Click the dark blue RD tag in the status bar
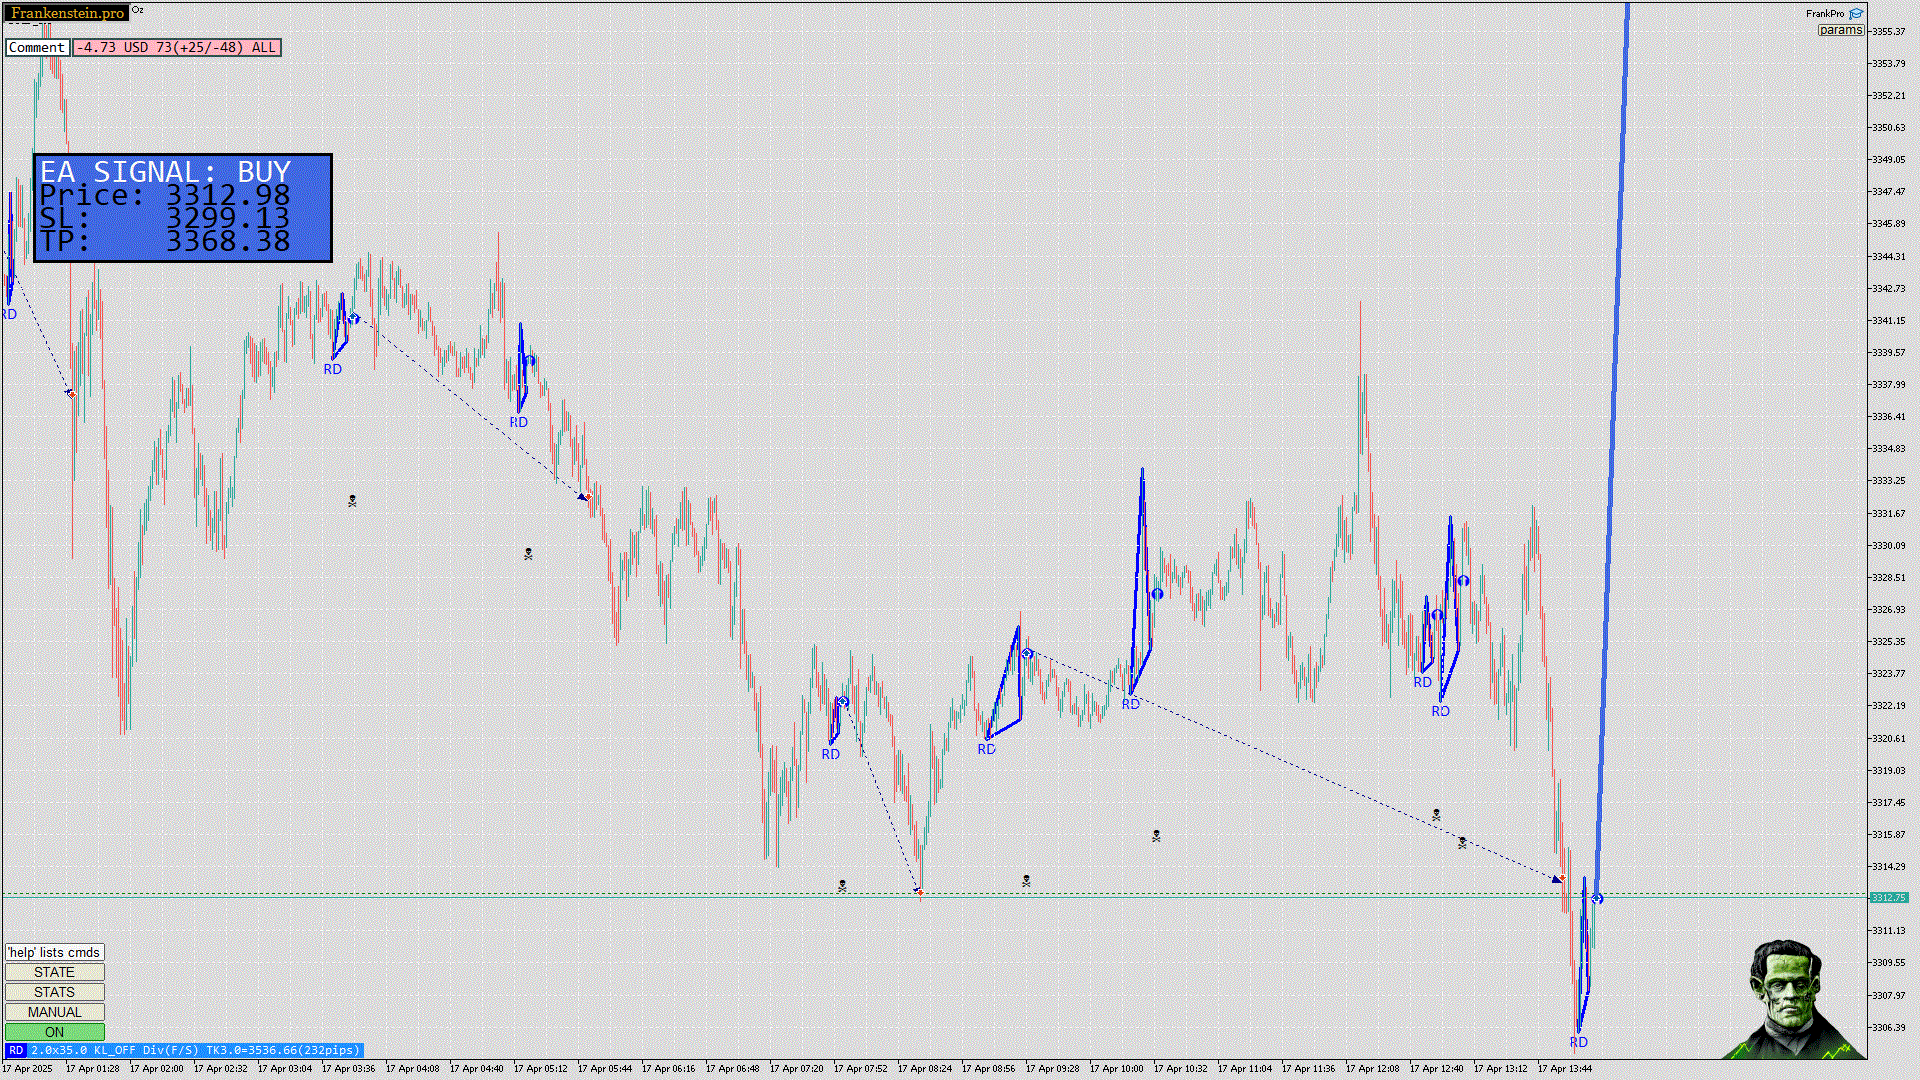Screen dimensions: 1920x1080 pos(16,1050)
